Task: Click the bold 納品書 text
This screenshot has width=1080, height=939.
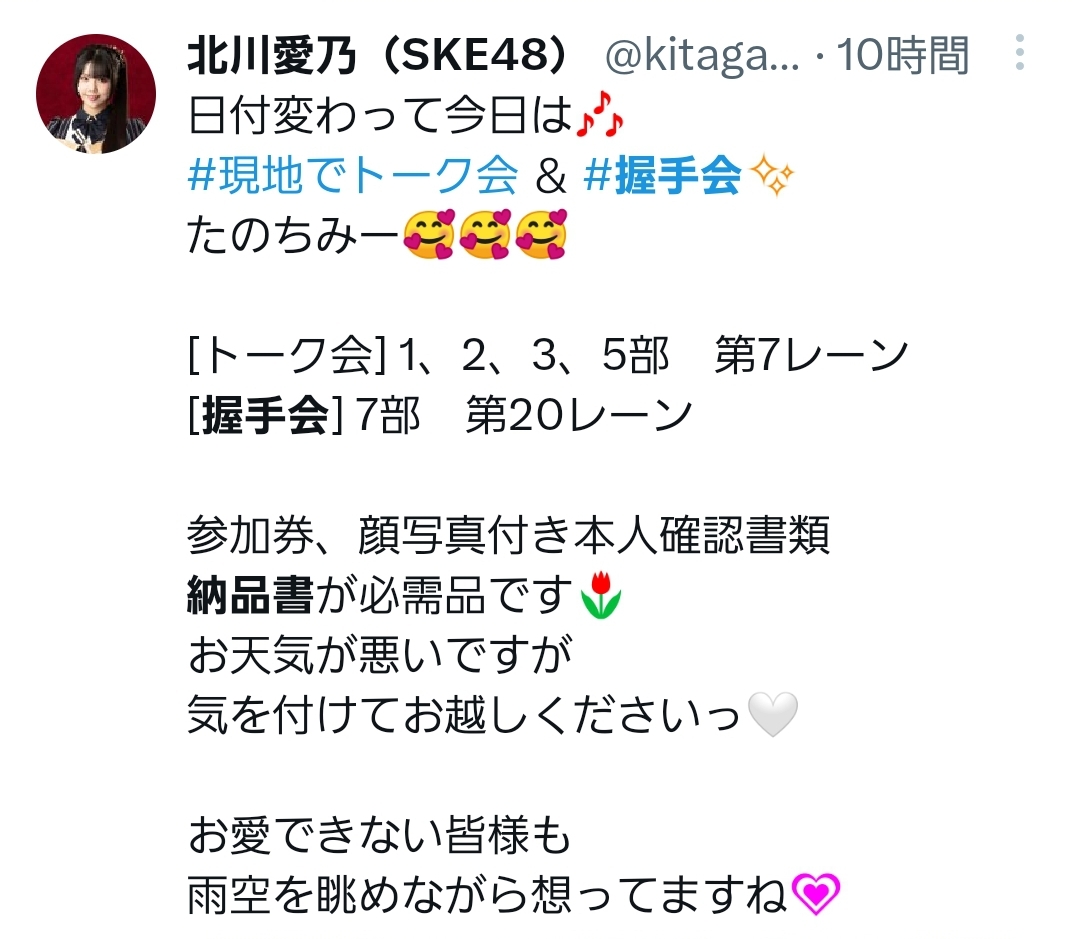Action: click(250, 595)
